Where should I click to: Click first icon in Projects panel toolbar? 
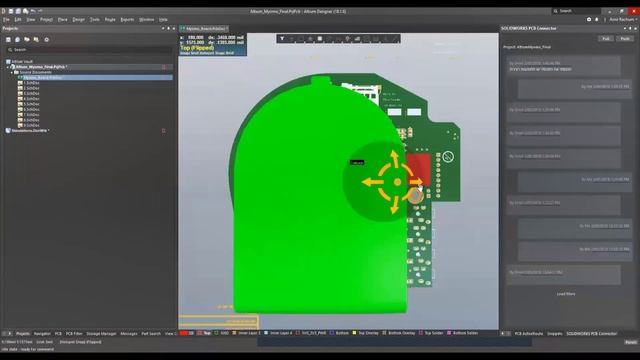coord(8,40)
